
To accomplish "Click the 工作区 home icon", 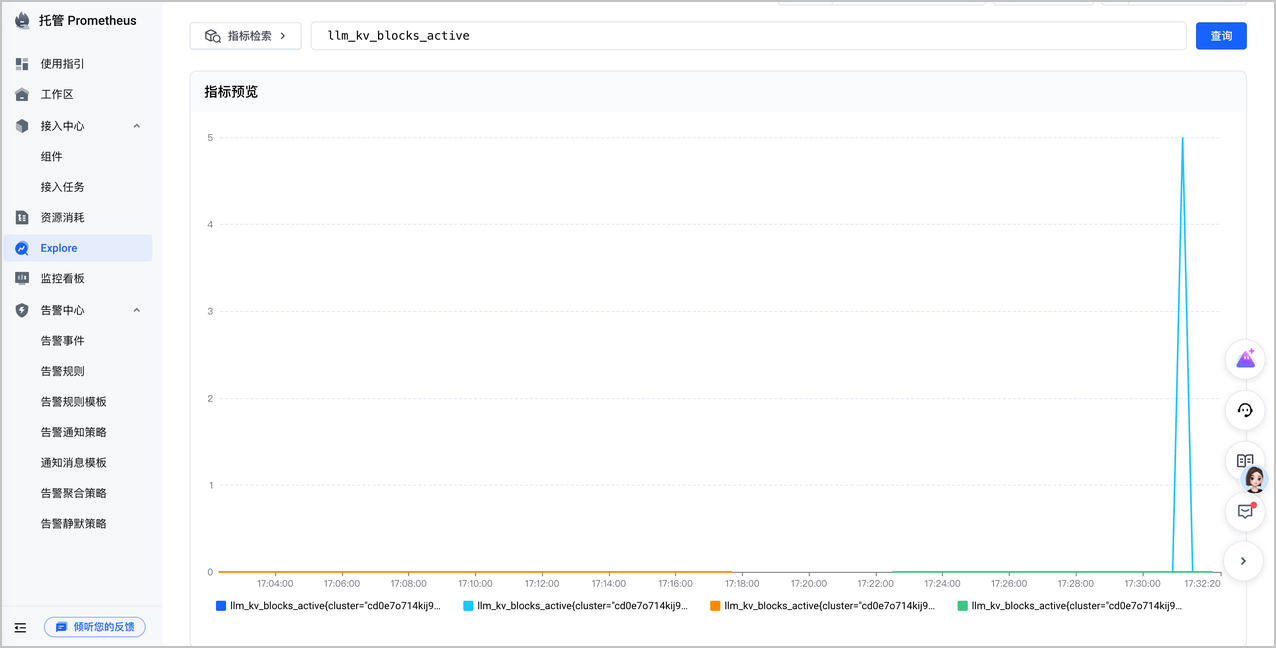I will [22, 94].
